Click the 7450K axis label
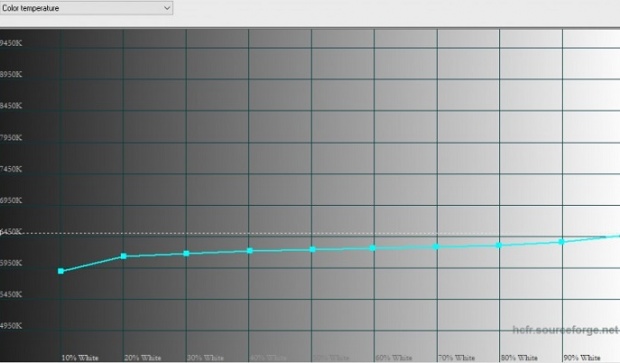Screen dimensions: 620x363 click(x=11, y=169)
